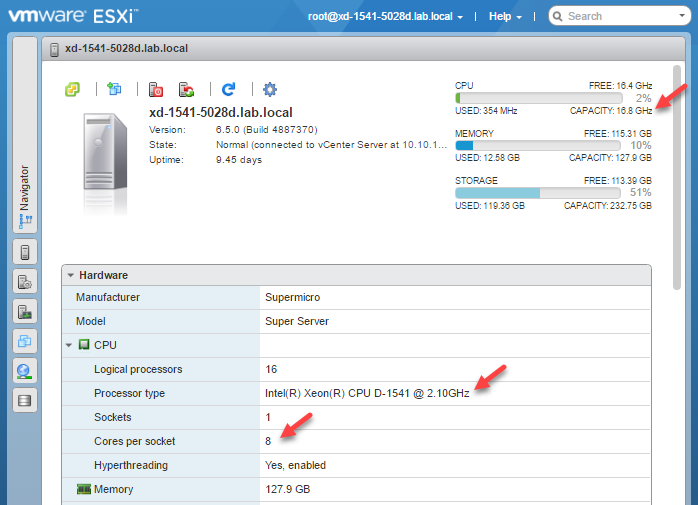This screenshot has width=698, height=505.
Task: Click the Model value Super Server
Action: click(x=297, y=321)
